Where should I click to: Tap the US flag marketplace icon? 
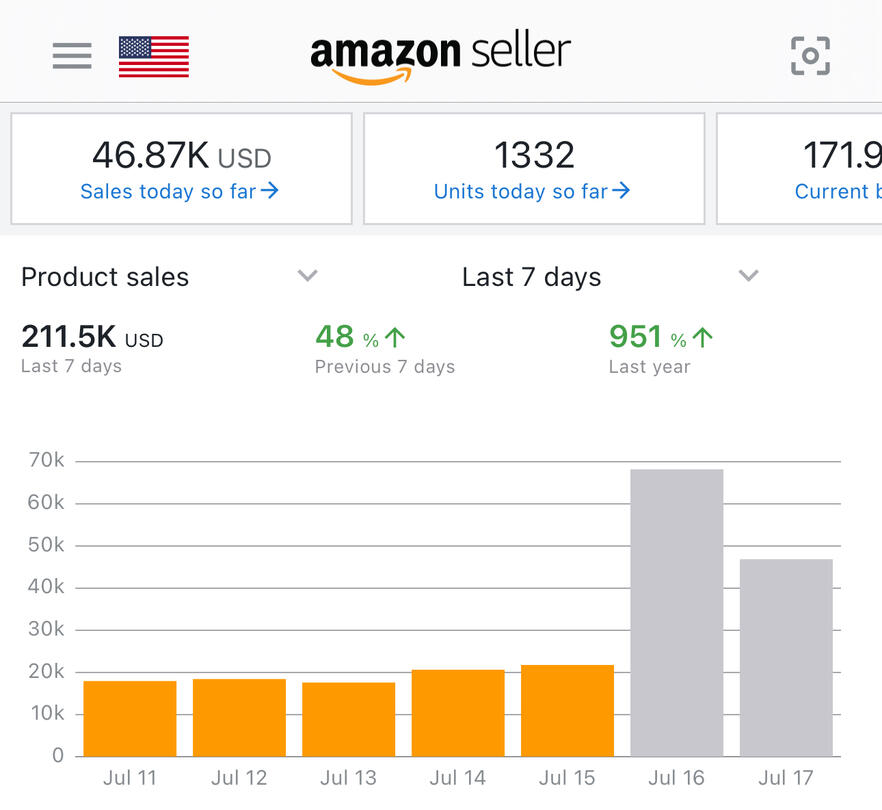click(x=153, y=56)
